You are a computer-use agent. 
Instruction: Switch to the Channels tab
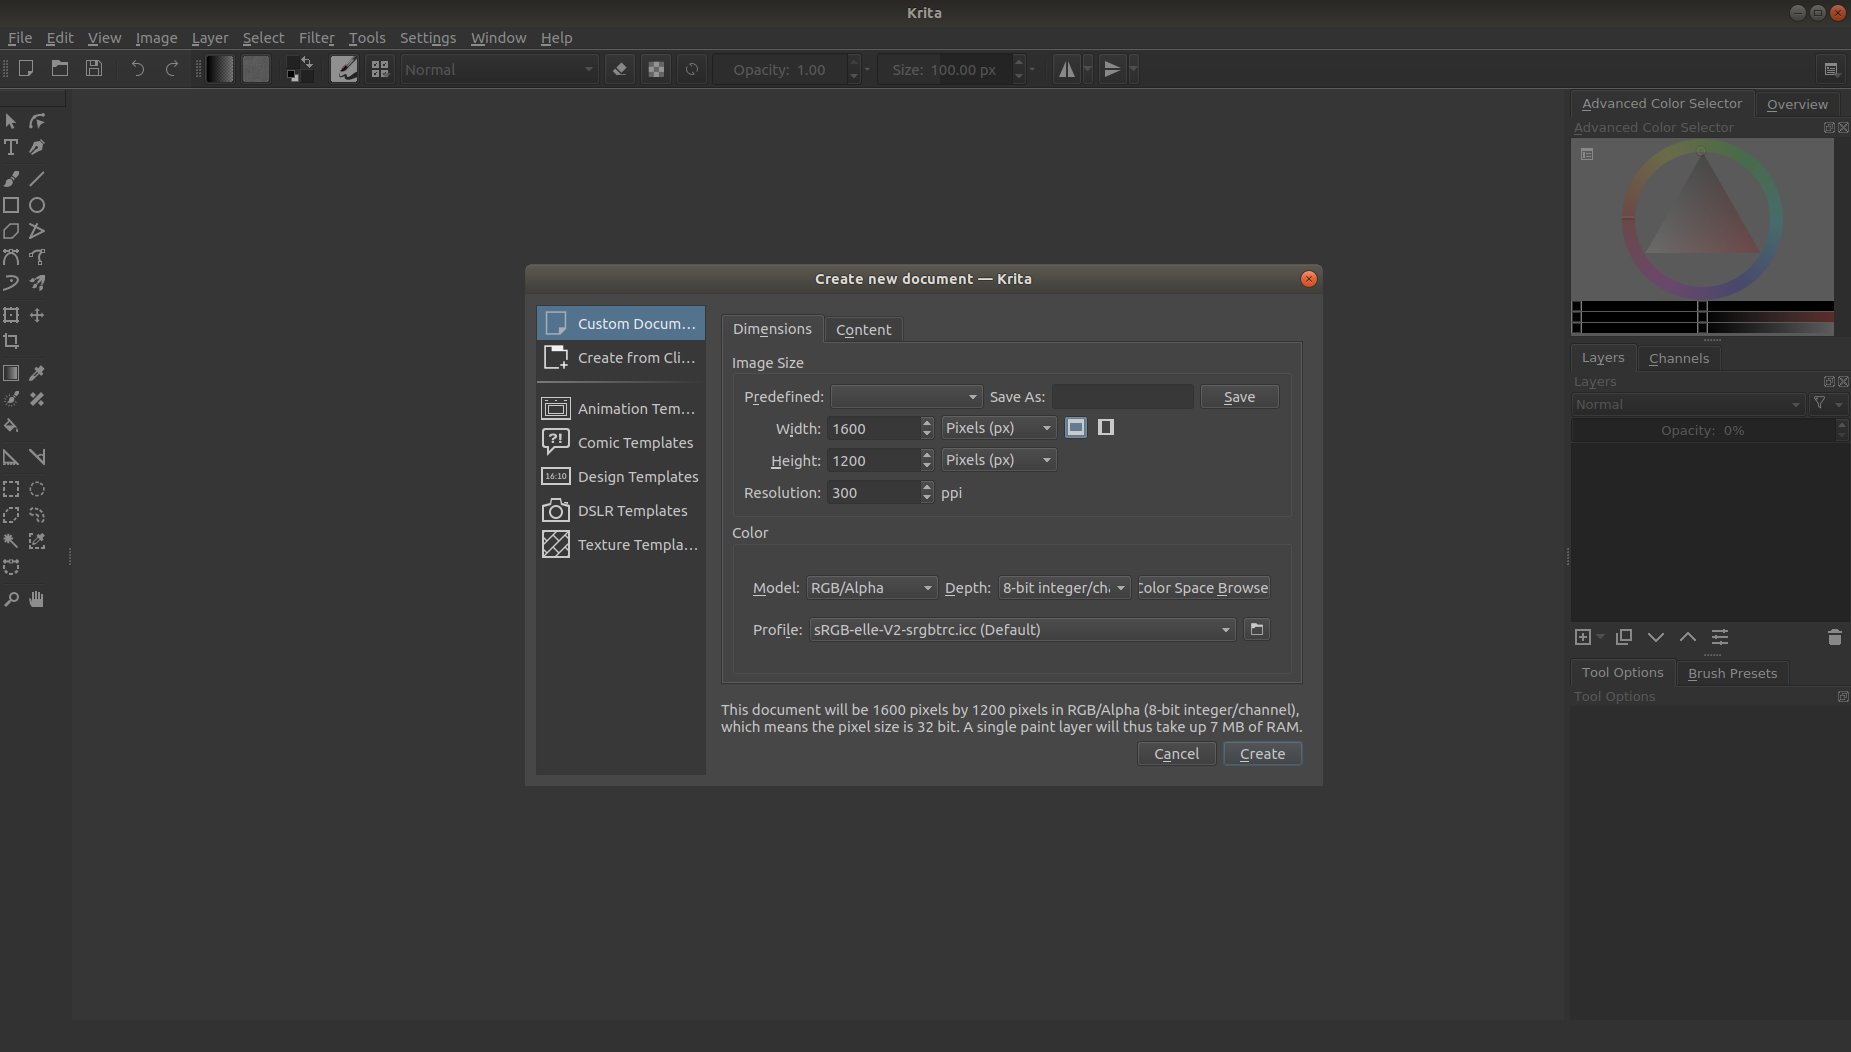pos(1679,358)
